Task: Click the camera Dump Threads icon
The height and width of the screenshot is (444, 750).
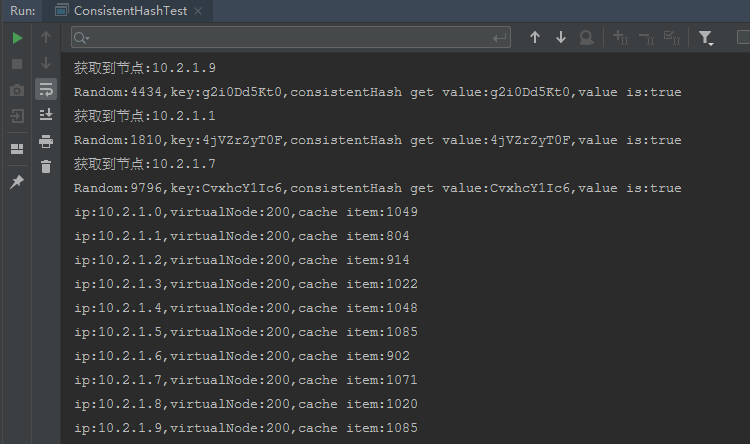Action: pyautogui.click(x=17, y=90)
